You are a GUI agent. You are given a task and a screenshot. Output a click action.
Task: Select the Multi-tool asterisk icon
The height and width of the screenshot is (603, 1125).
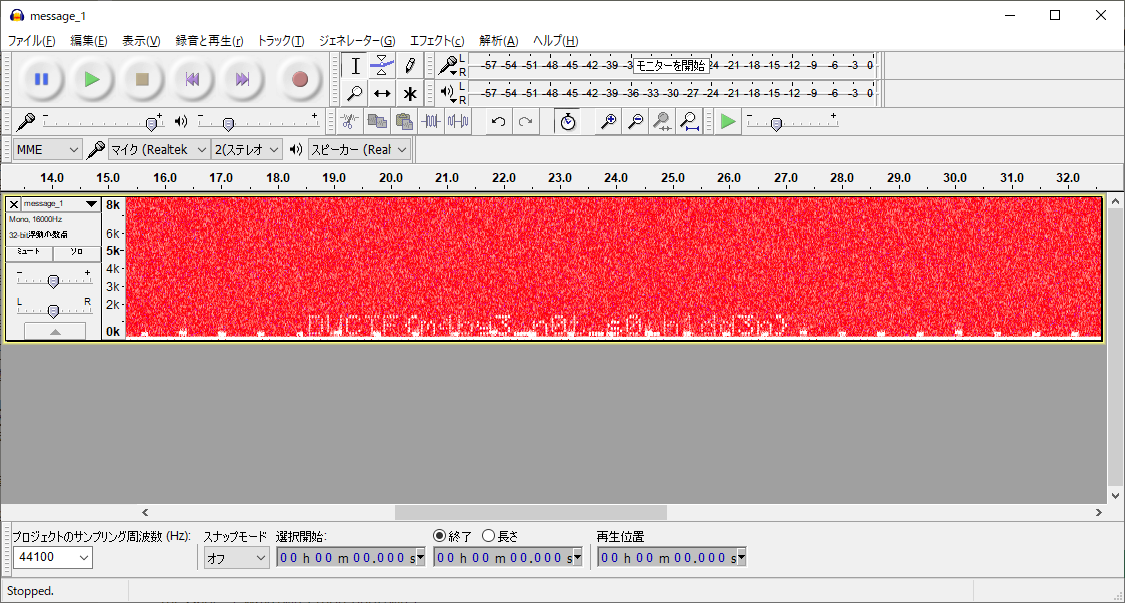(x=410, y=93)
